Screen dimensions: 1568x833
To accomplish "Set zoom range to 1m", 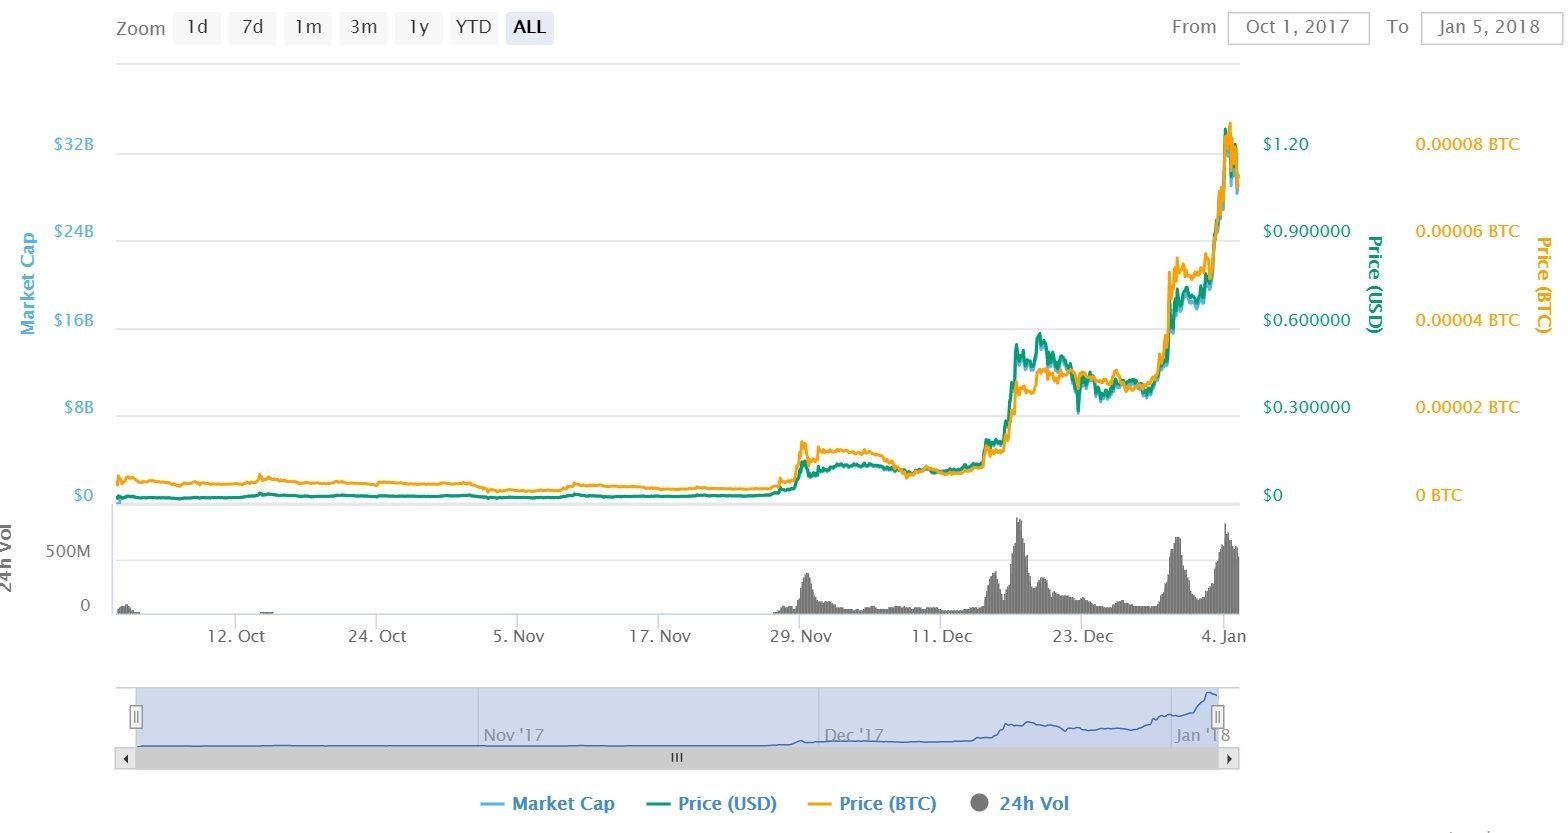I will (308, 27).
